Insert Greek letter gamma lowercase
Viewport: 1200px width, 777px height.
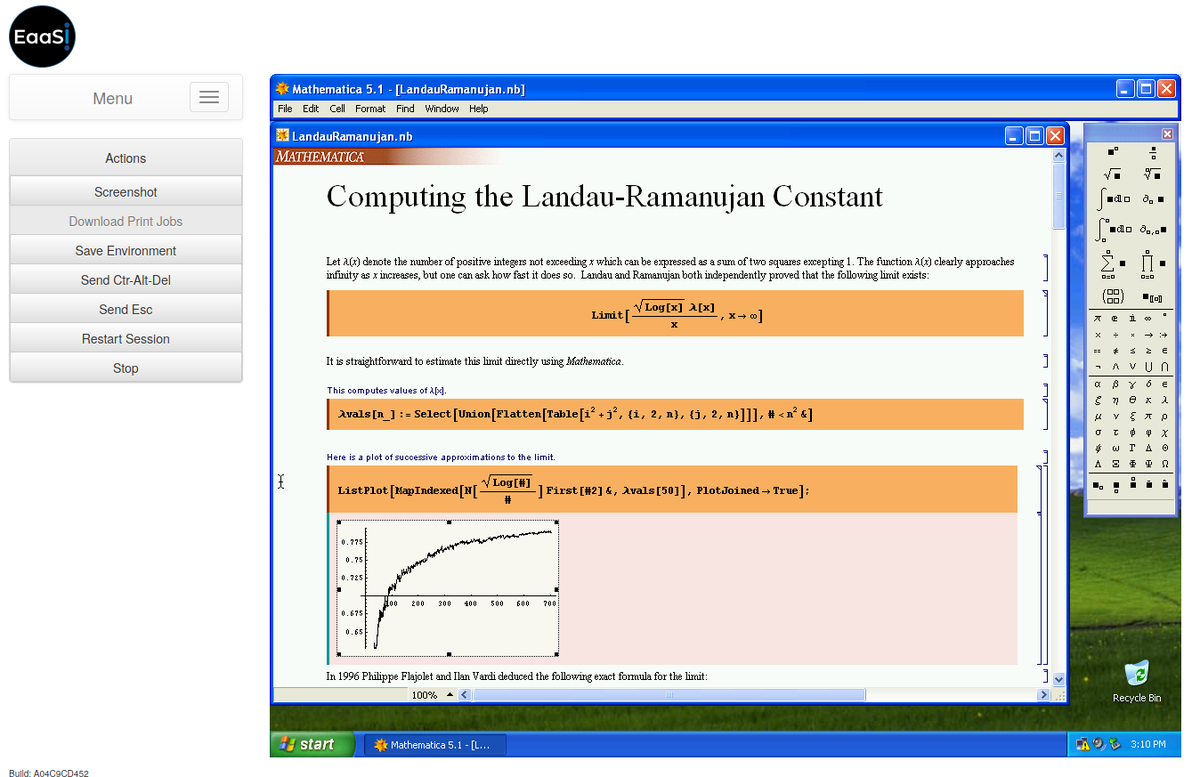click(x=1132, y=384)
